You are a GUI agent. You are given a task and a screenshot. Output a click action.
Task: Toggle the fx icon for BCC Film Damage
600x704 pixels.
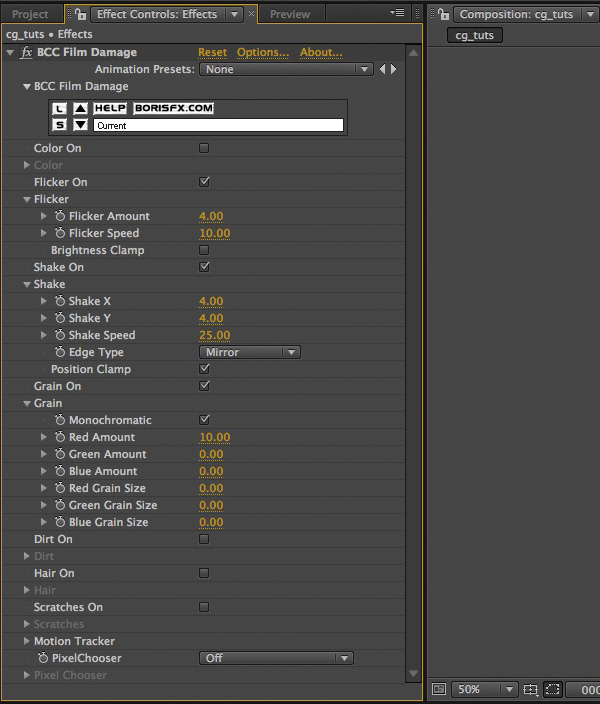[26, 53]
